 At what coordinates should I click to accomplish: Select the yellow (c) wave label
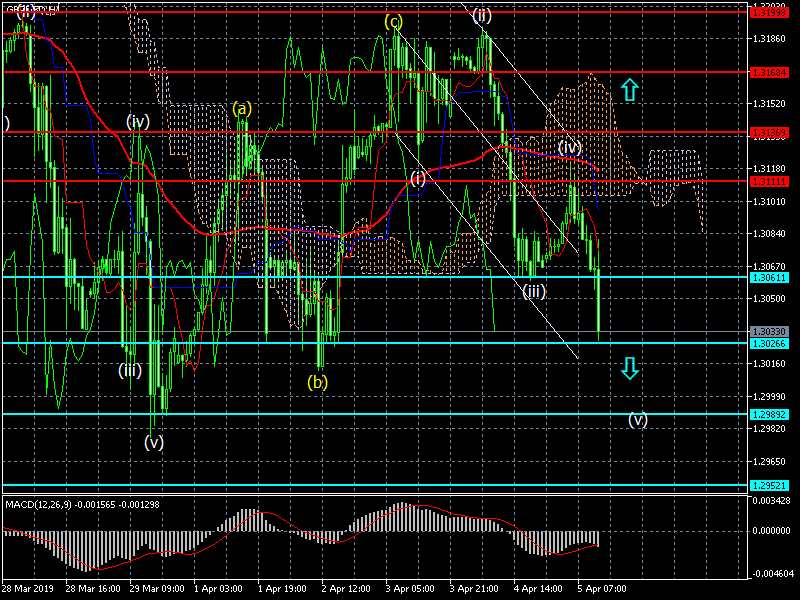coord(394,21)
